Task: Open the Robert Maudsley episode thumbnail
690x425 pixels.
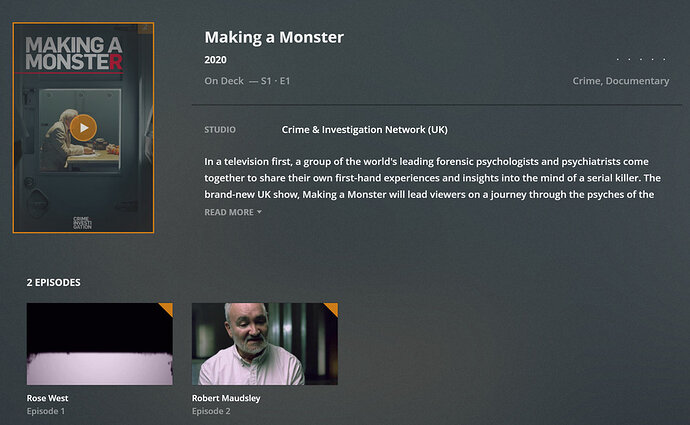Action: pos(265,344)
